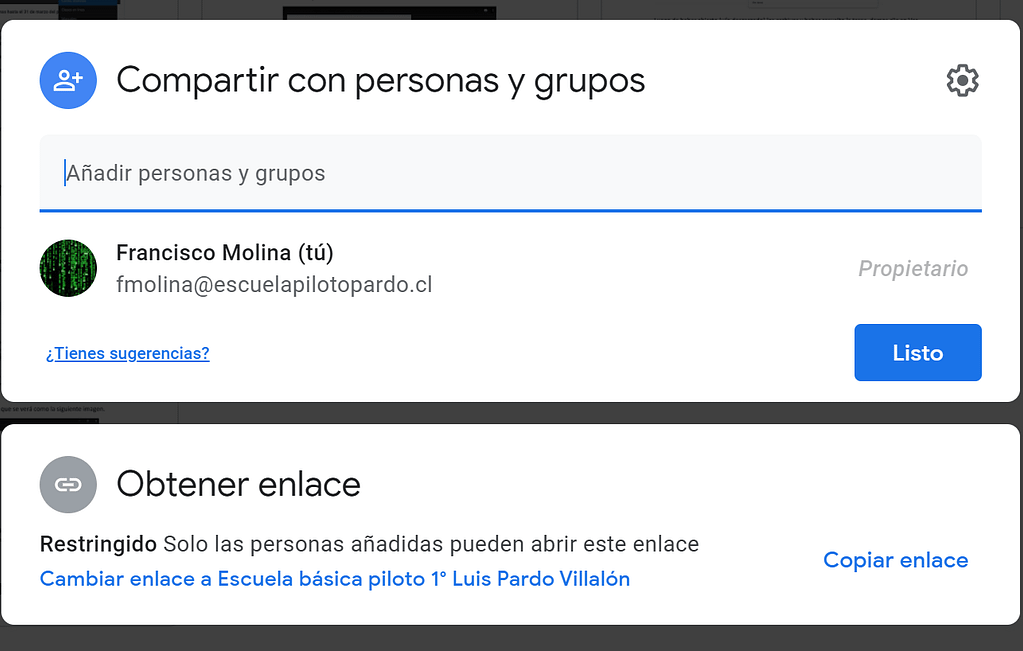Click the gray chain link icon
Screen dimensions: 1023x651
68,484
